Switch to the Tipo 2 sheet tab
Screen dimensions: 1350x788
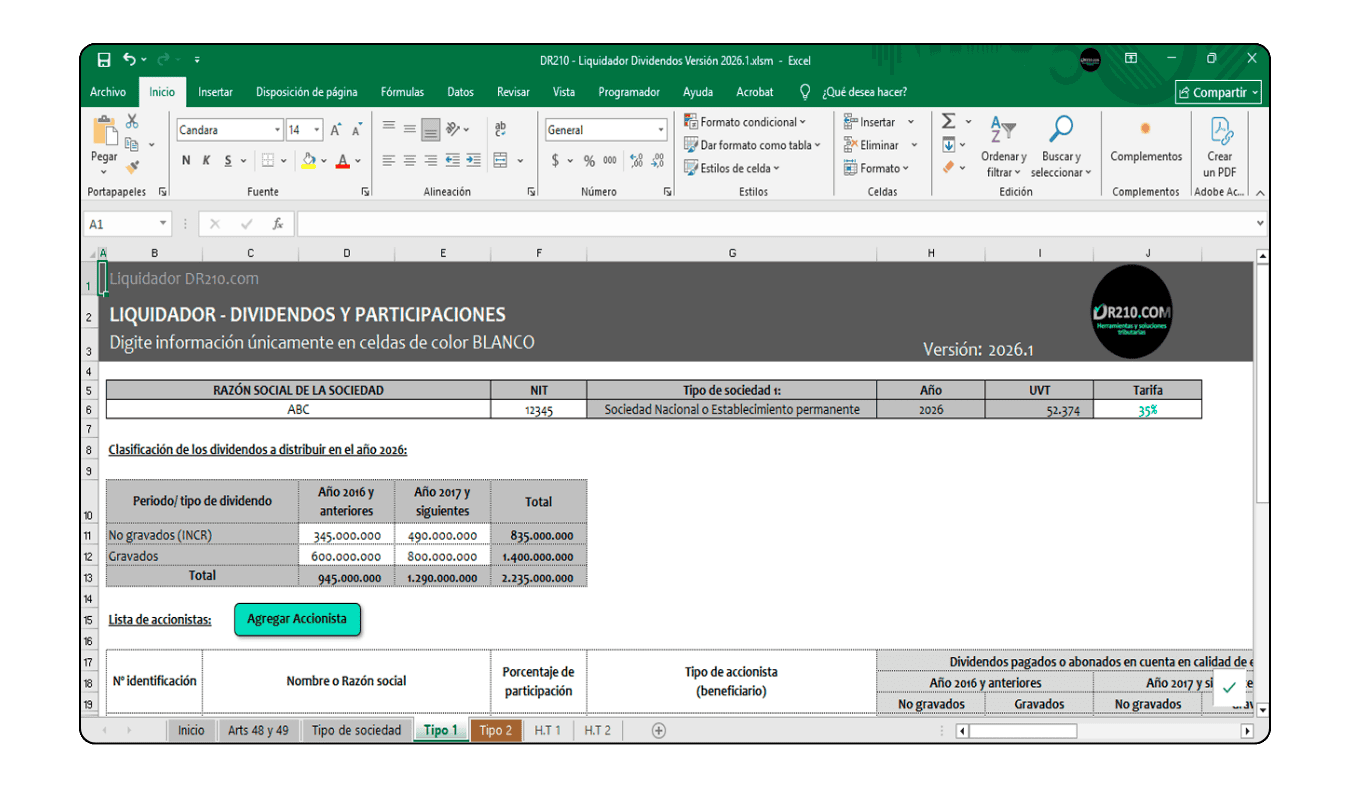[x=495, y=730]
